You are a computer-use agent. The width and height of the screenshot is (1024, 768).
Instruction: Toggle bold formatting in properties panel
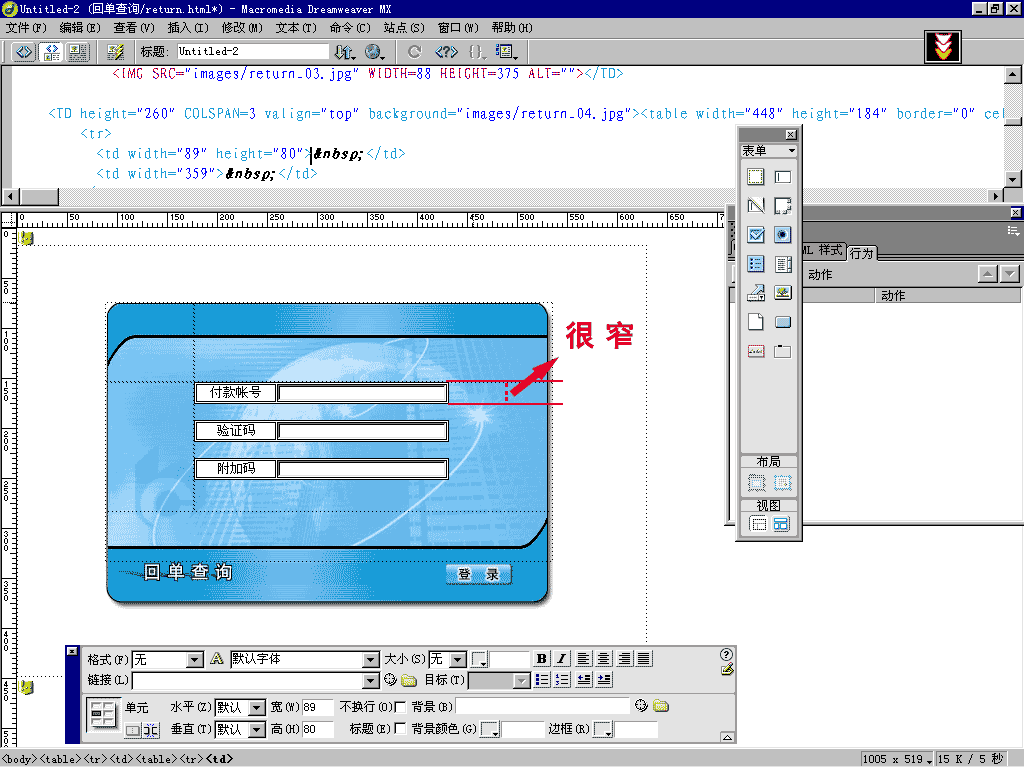tap(541, 659)
